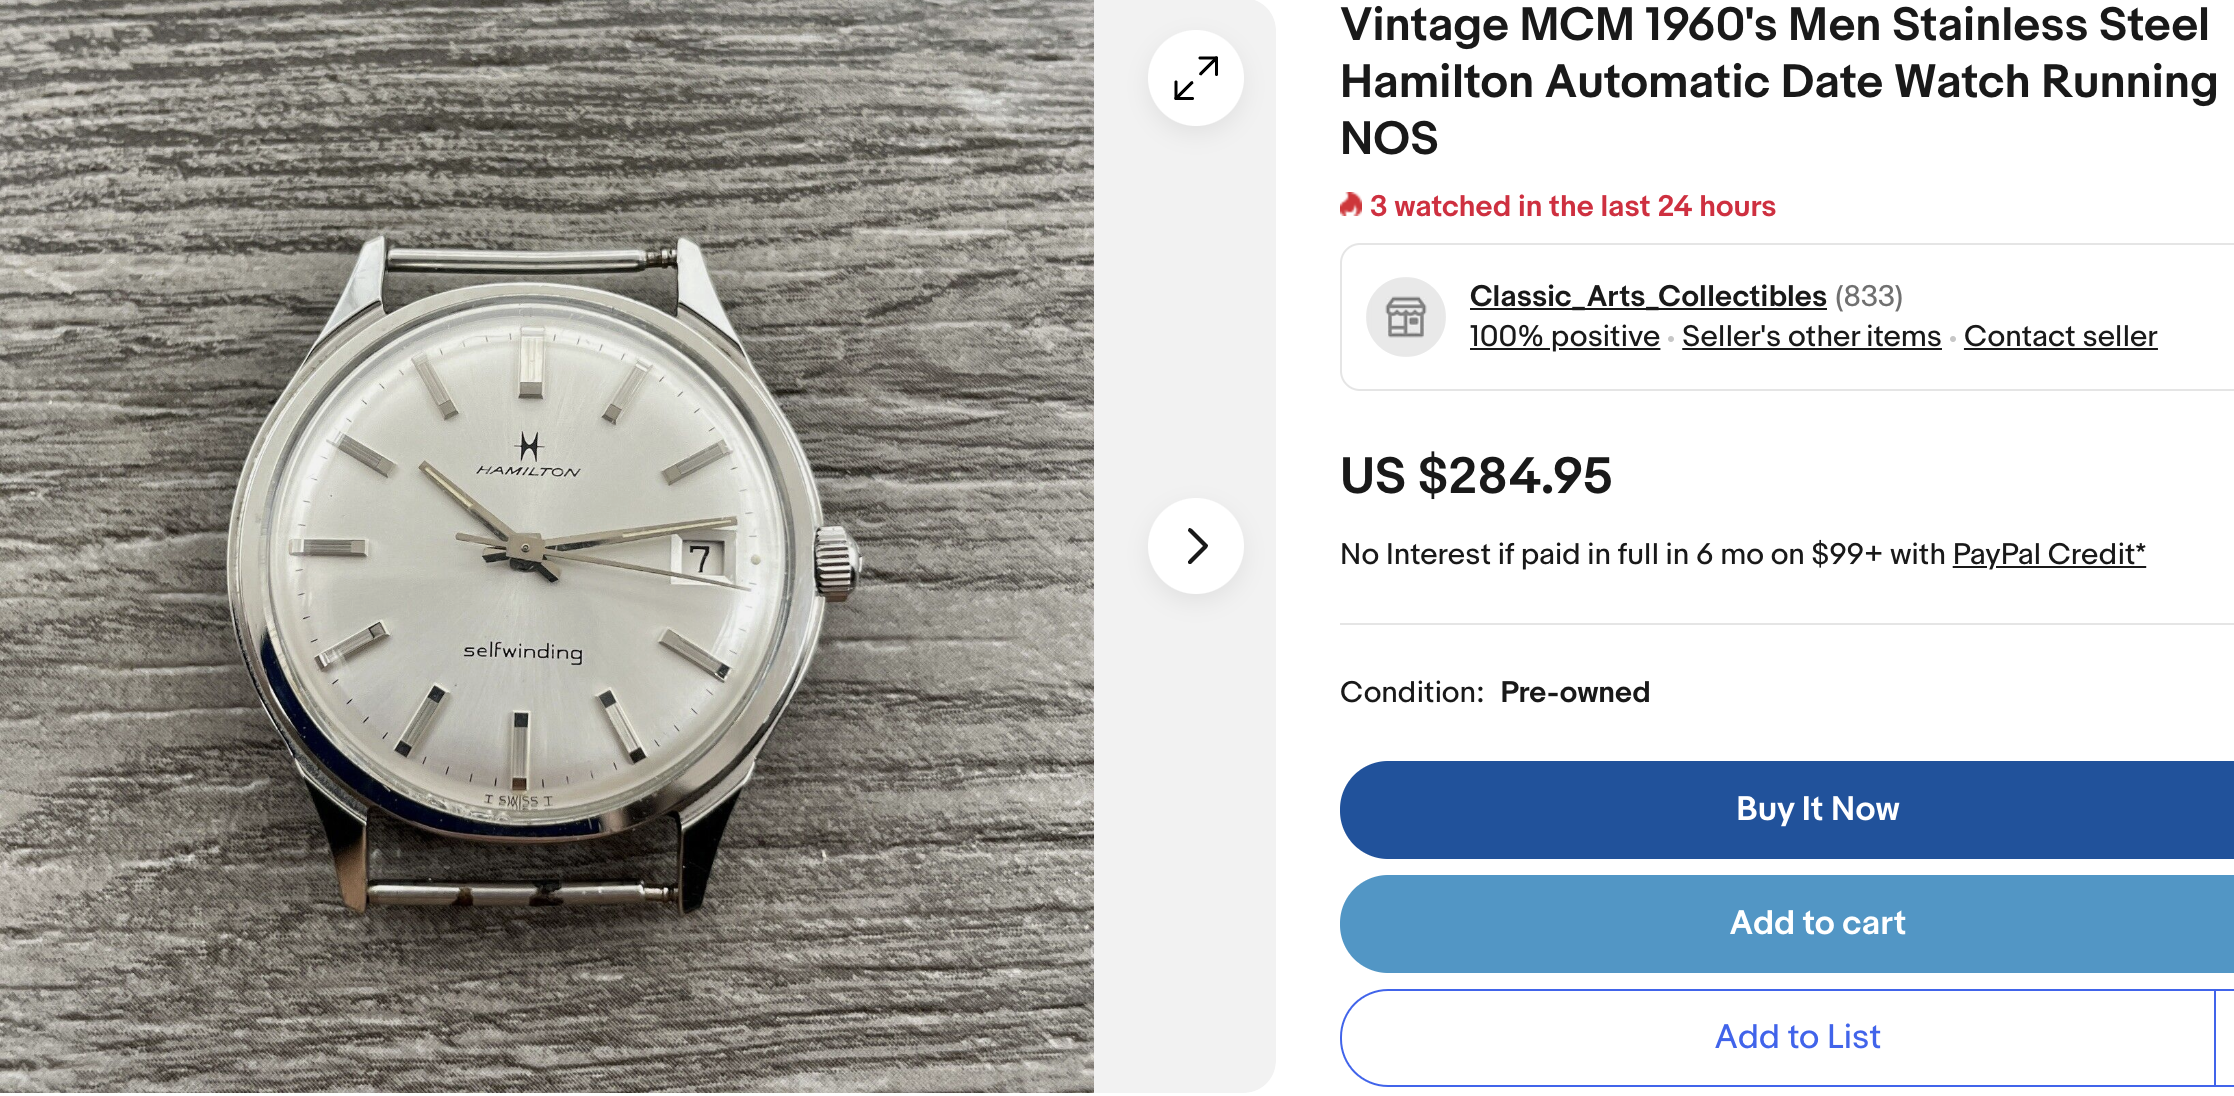
Task: View the seller's (833) feedback score
Action: point(1868,296)
